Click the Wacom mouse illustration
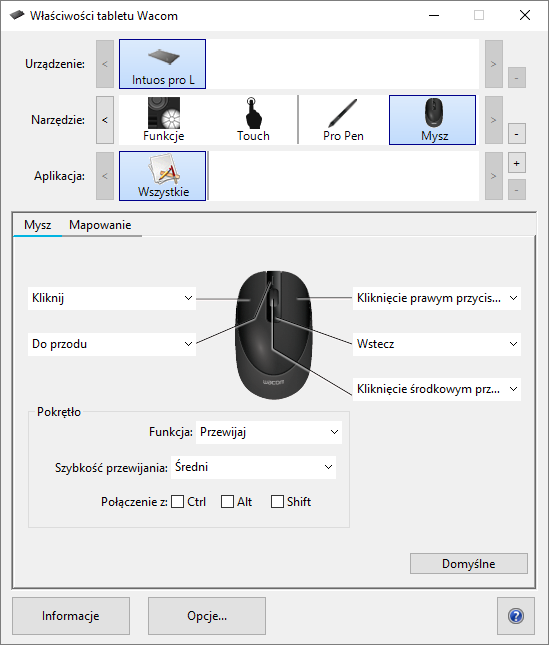This screenshot has width=549, height=645. click(x=273, y=335)
